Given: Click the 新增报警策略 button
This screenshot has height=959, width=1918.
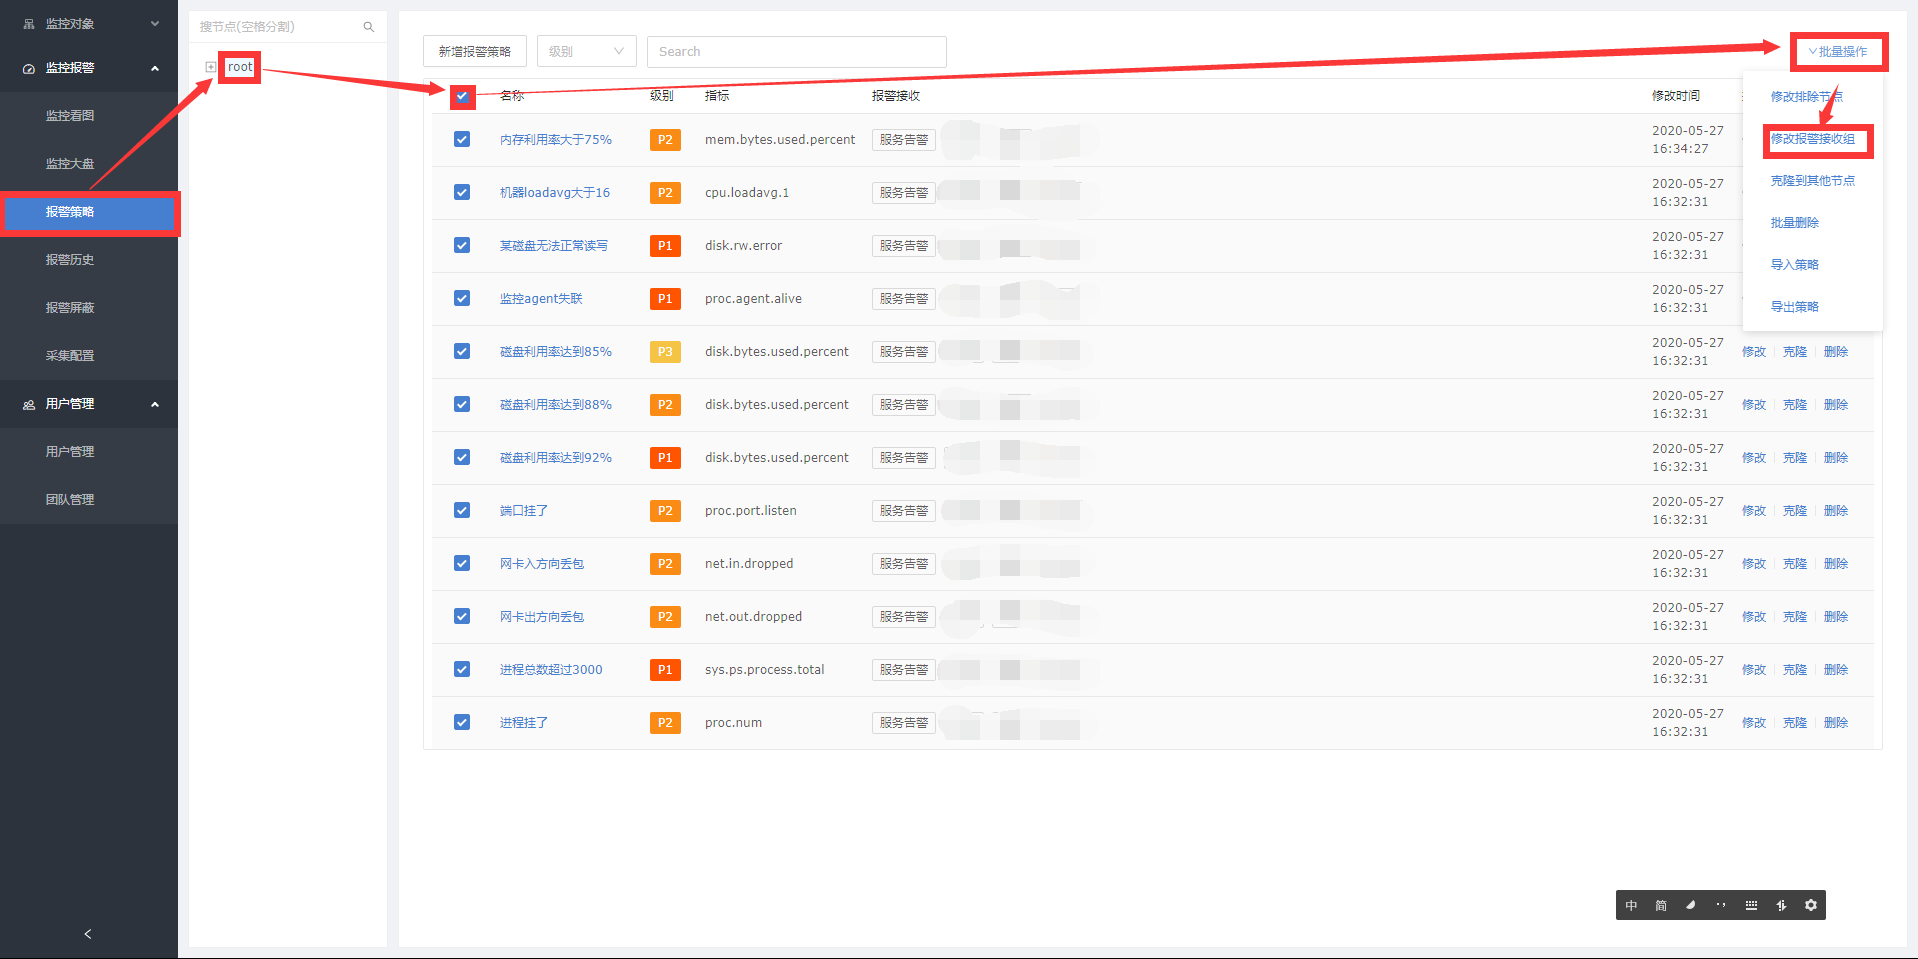Looking at the screenshot, I should click(475, 52).
